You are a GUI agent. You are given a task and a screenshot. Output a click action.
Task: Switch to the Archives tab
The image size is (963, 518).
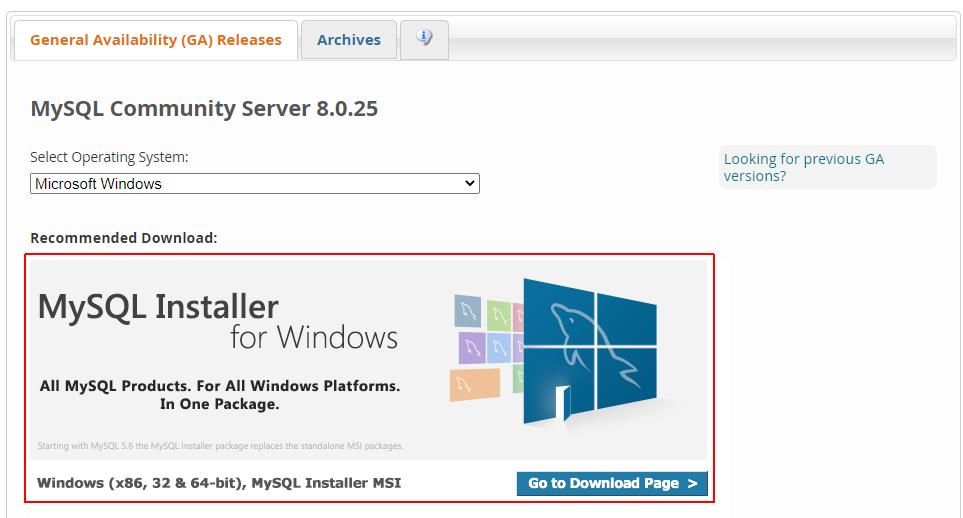point(349,40)
